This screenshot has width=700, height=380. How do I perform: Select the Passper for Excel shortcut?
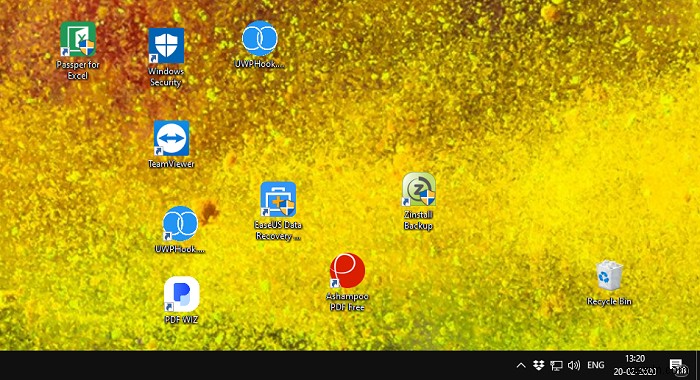[78, 50]
